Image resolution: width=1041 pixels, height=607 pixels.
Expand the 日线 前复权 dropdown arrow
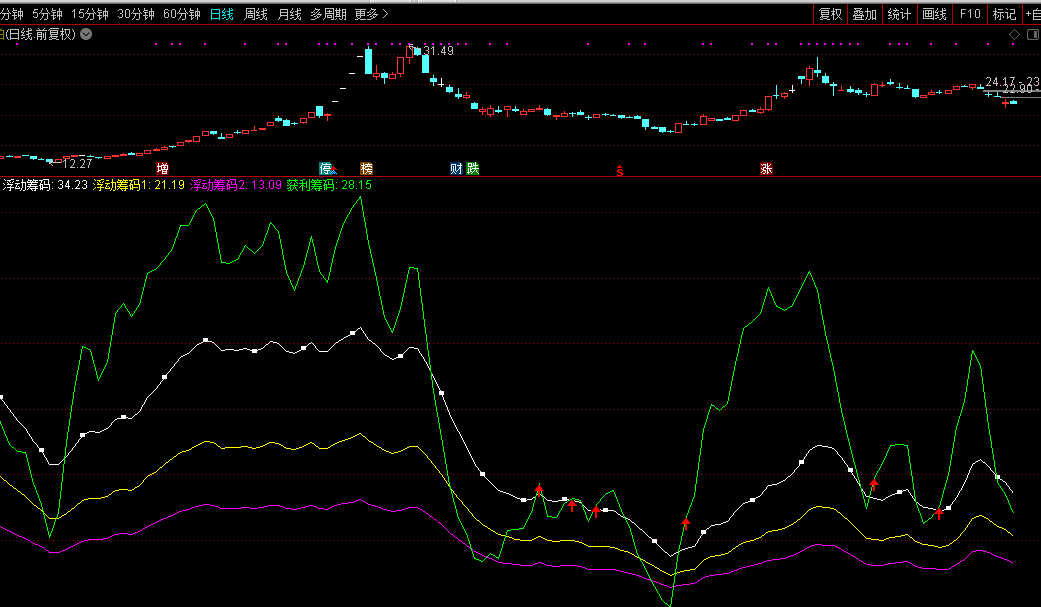(x=86, y=34)
